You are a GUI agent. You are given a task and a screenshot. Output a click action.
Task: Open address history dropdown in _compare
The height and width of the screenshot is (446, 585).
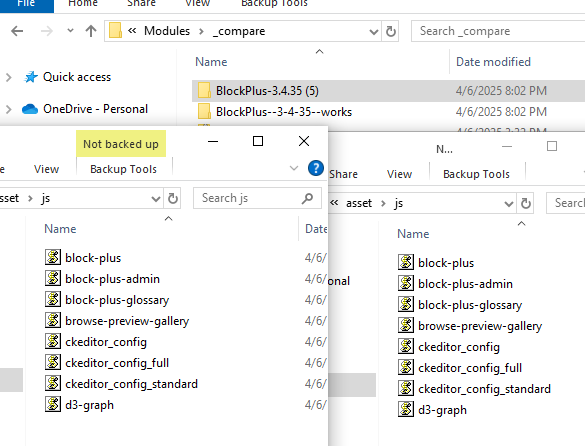pos(373,32)
